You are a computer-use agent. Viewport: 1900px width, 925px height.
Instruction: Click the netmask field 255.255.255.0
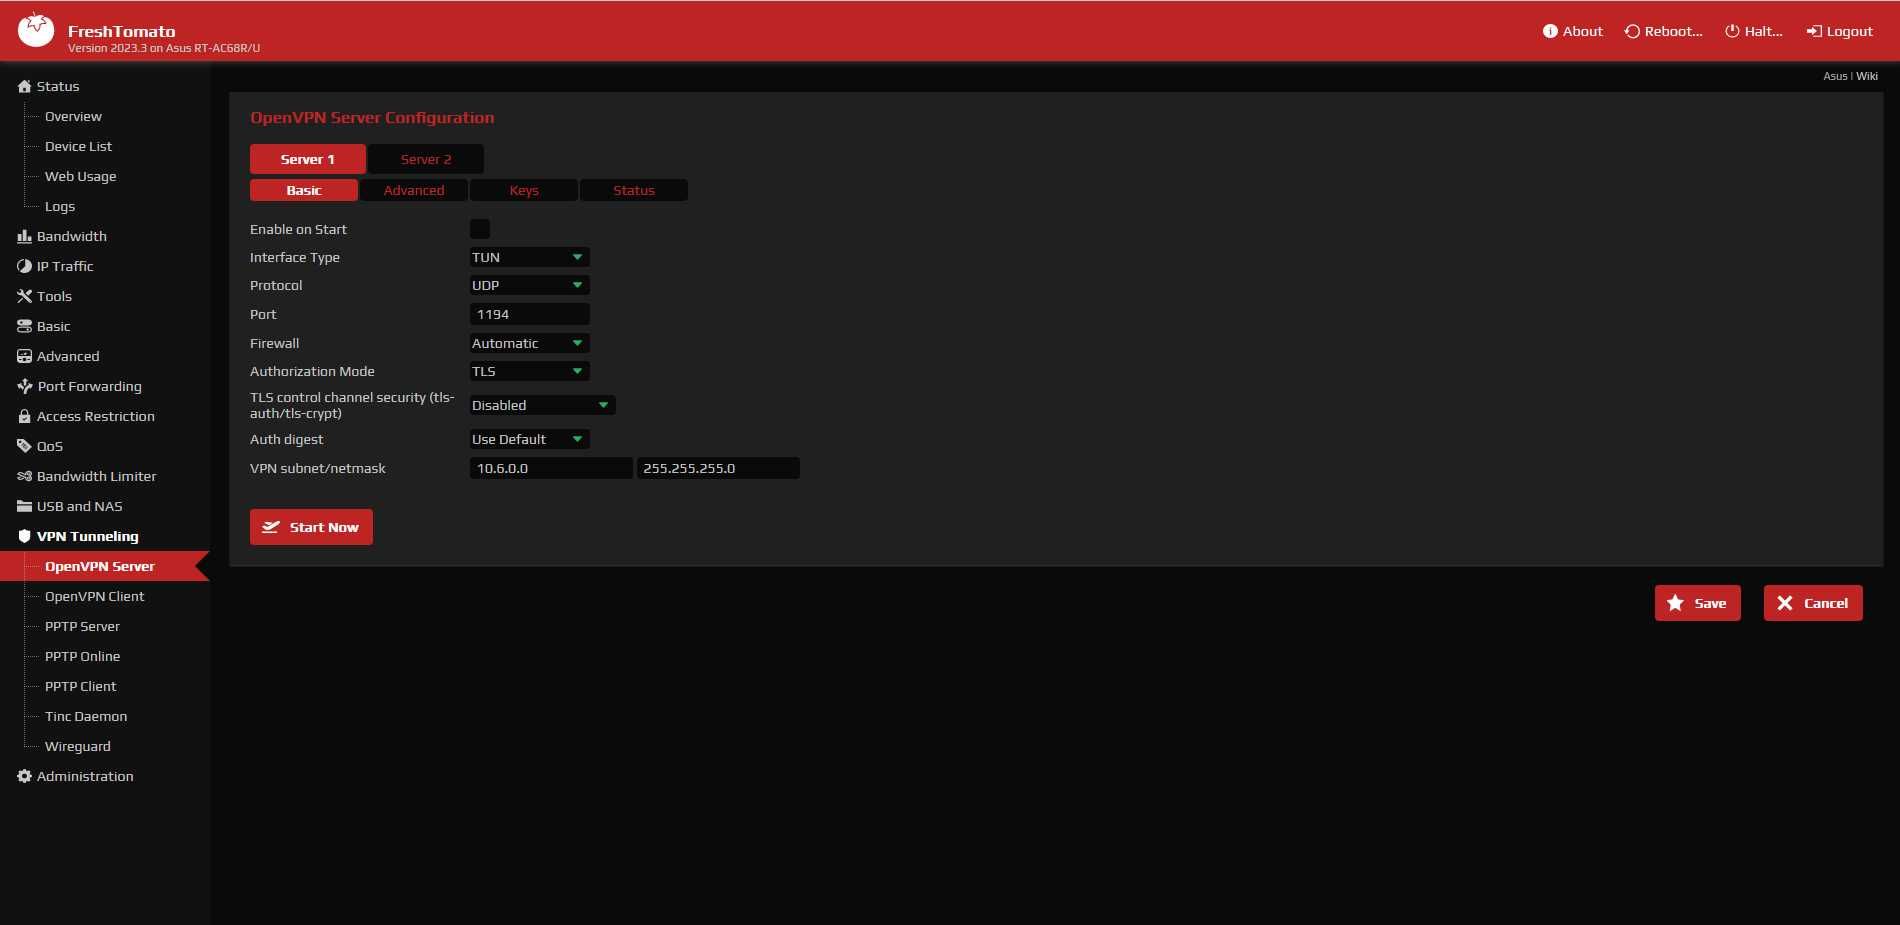[718, 468]
